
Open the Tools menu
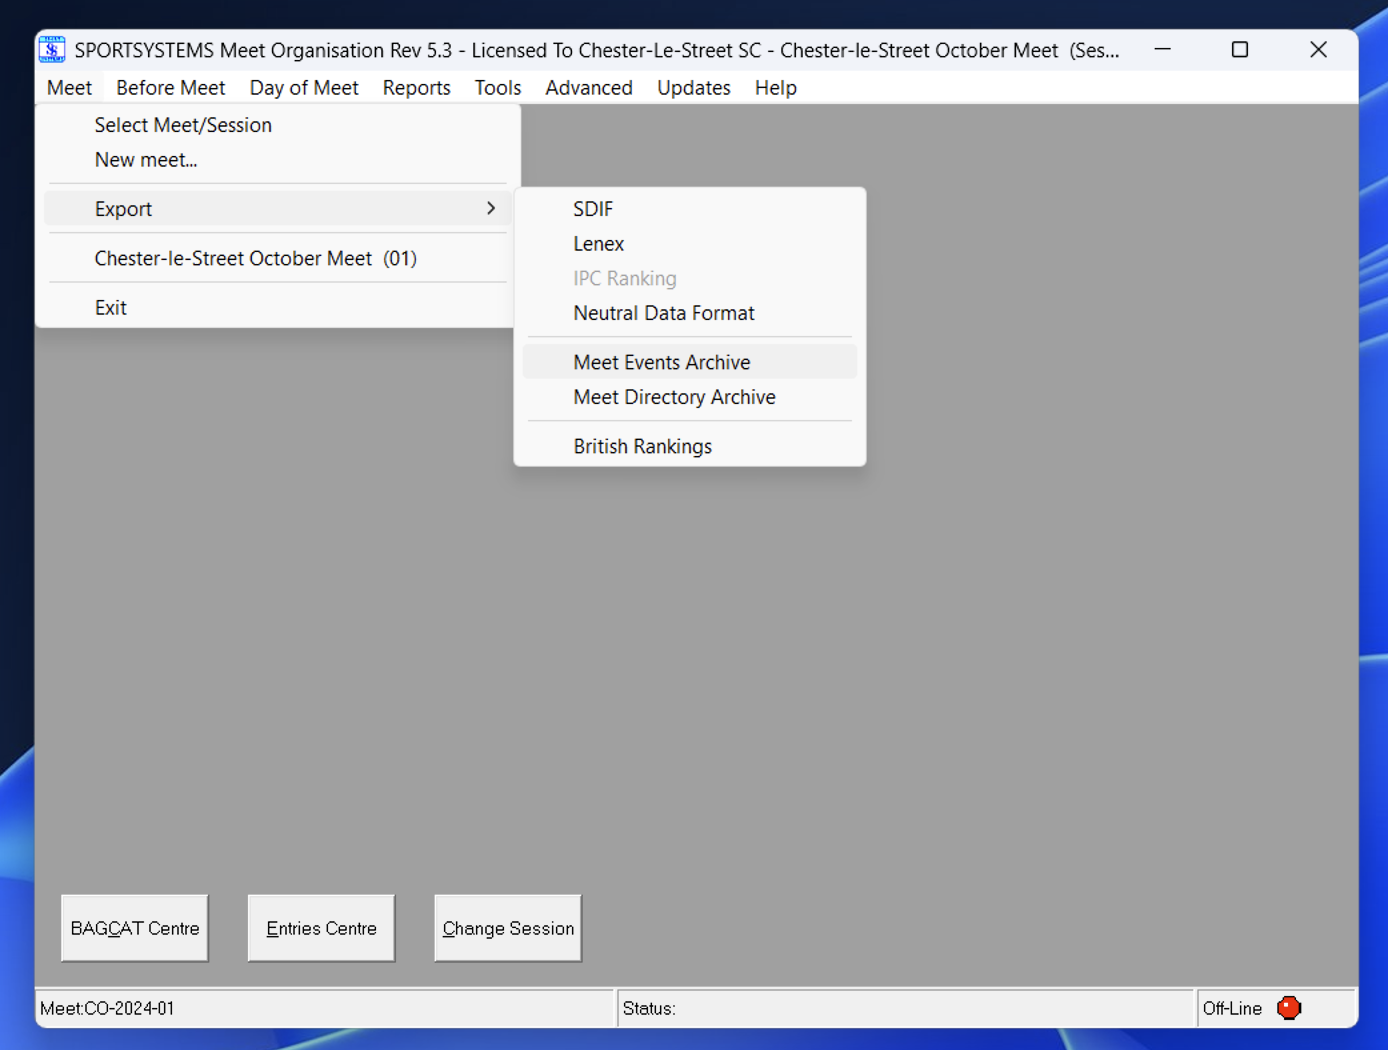pyautogui.click(x=498, y=88)
